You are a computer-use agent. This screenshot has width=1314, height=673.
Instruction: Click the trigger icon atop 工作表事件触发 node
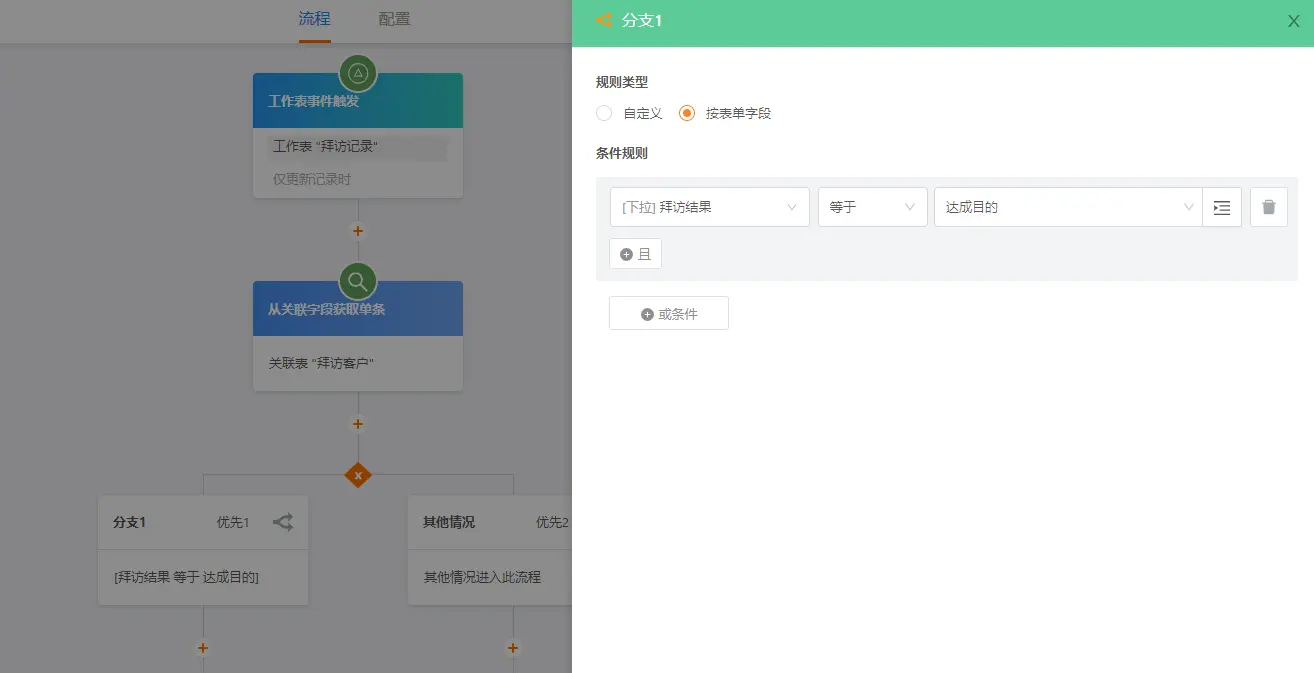358,73
